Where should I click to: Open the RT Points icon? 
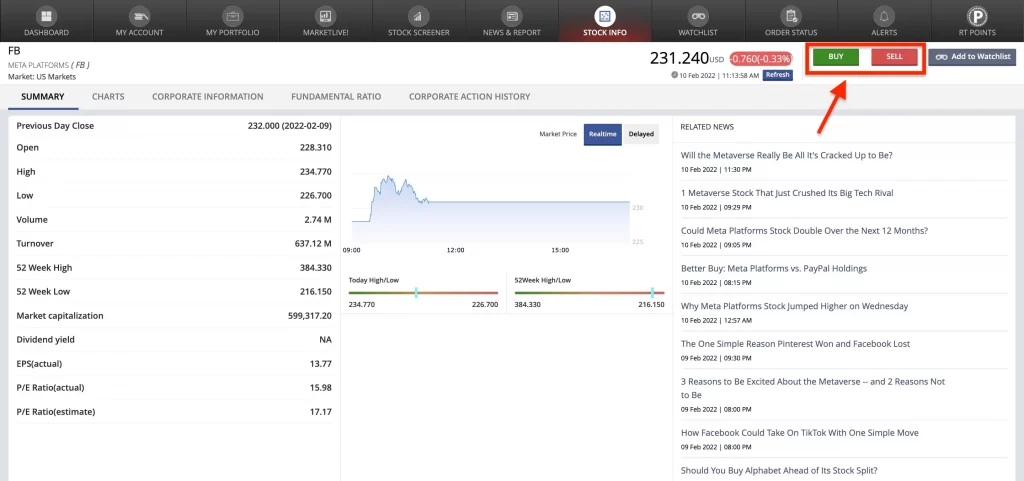tap(977, 16)
